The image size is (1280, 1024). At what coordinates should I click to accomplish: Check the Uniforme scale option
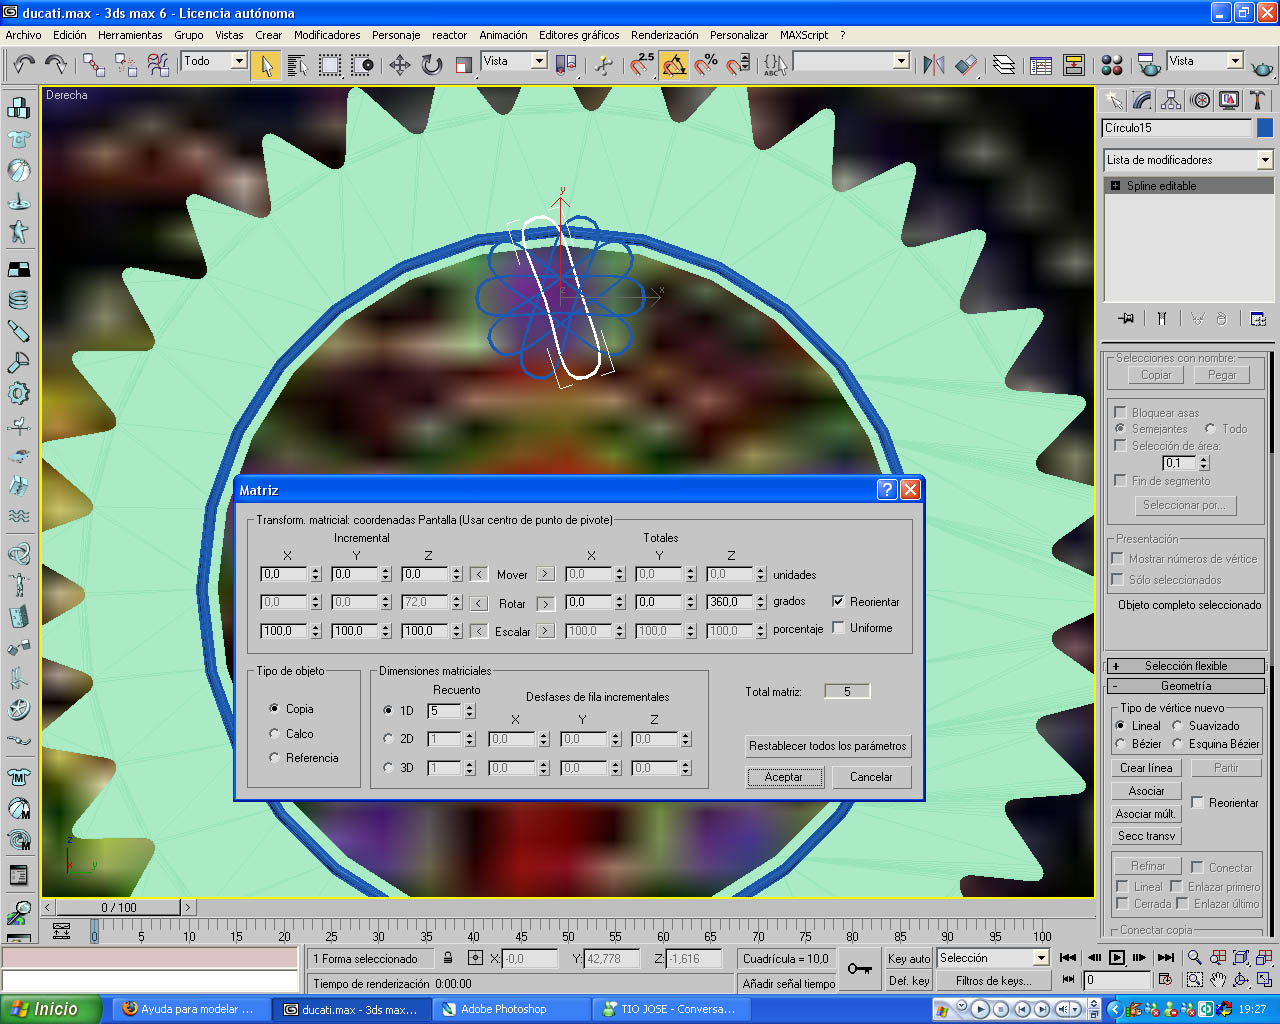838,627
